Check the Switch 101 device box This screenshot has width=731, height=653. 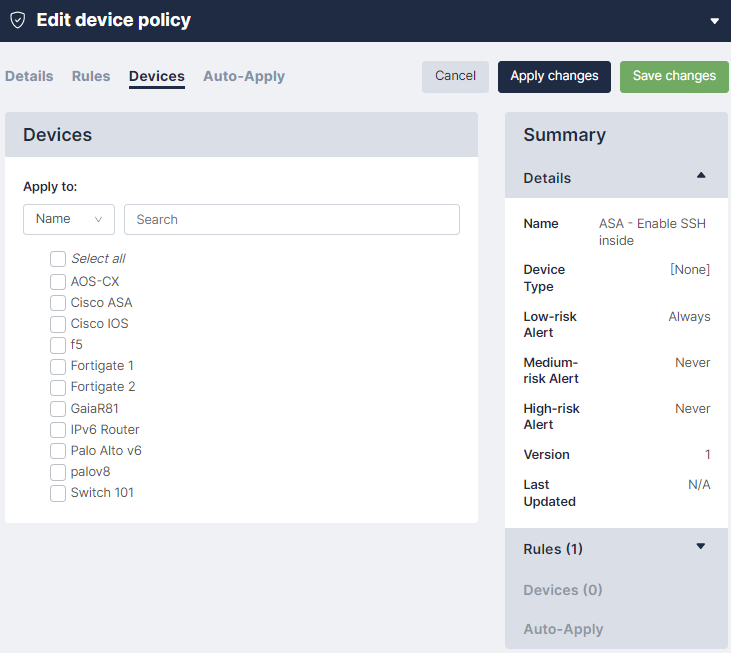pyautogui.click(x=58, y=493)
